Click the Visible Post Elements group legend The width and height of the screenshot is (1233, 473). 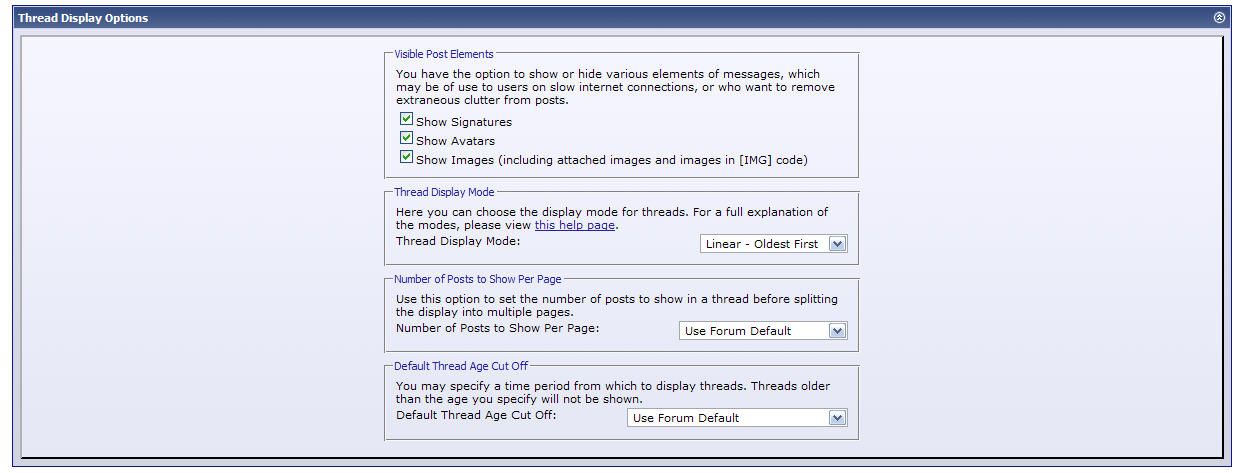coord(444,54)
